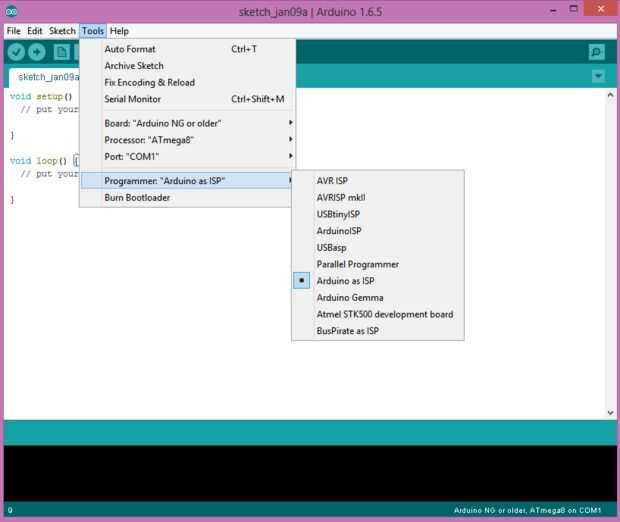
Task: Click the status bar board info text
Action: [527, 511]
